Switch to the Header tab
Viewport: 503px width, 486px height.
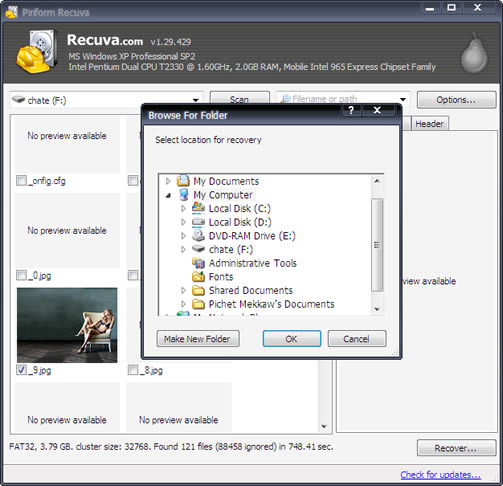coord(430,124)
